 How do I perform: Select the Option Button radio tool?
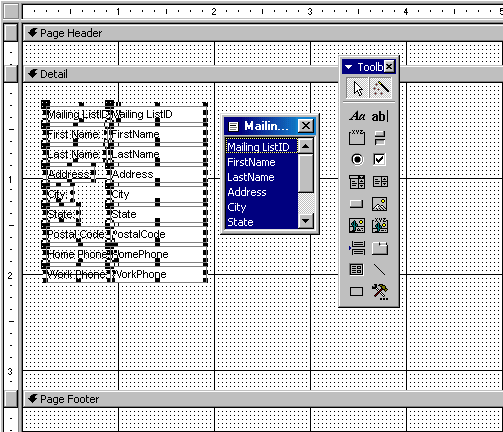tap(357, 159)
